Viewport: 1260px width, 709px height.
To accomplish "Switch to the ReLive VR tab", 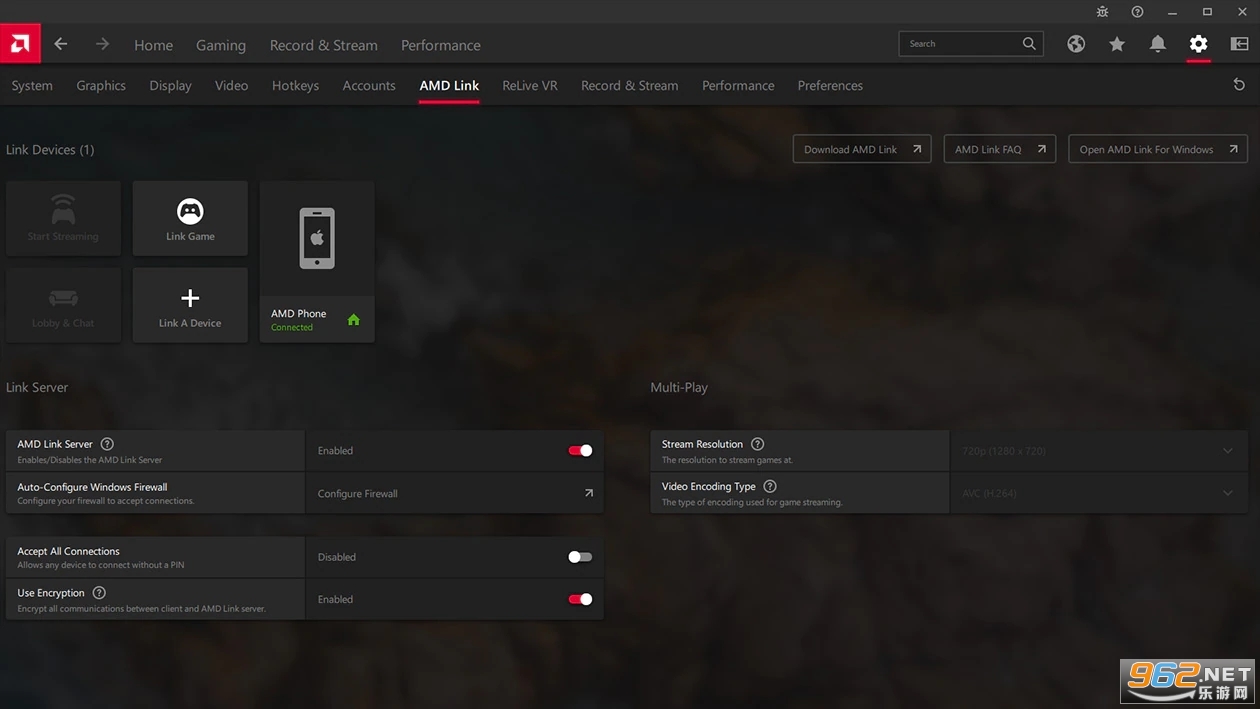I will tap(530, 85).
